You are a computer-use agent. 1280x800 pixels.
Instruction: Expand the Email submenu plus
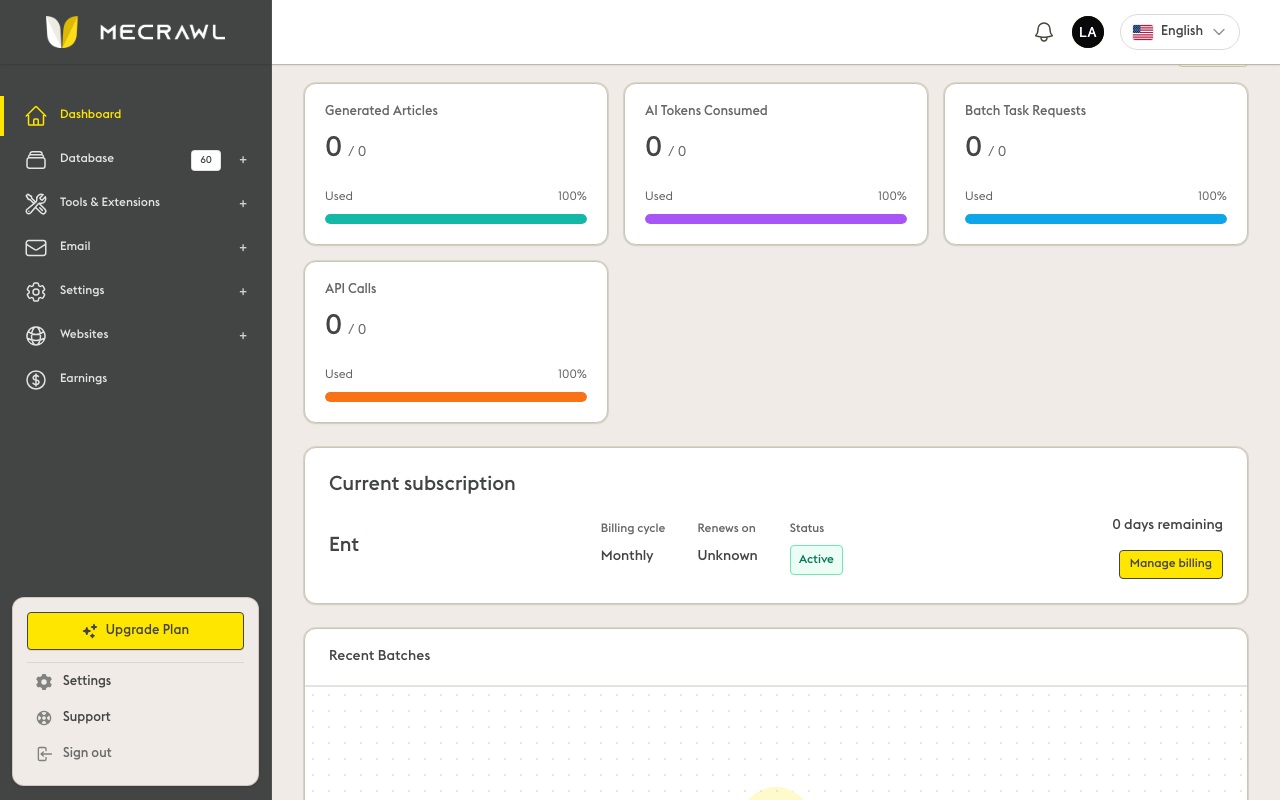click(x=243, y=247)
